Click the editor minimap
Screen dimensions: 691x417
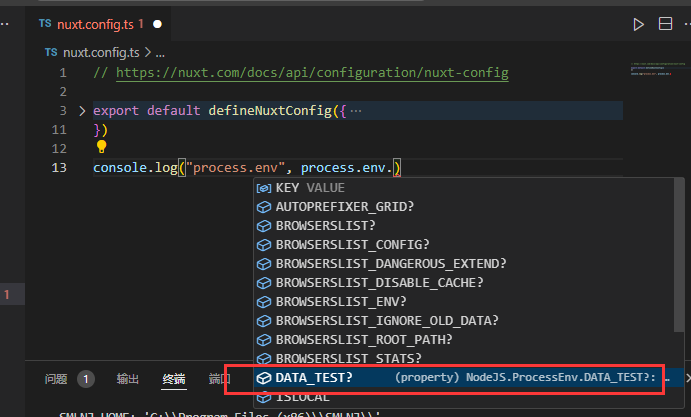tap(658, 69)
